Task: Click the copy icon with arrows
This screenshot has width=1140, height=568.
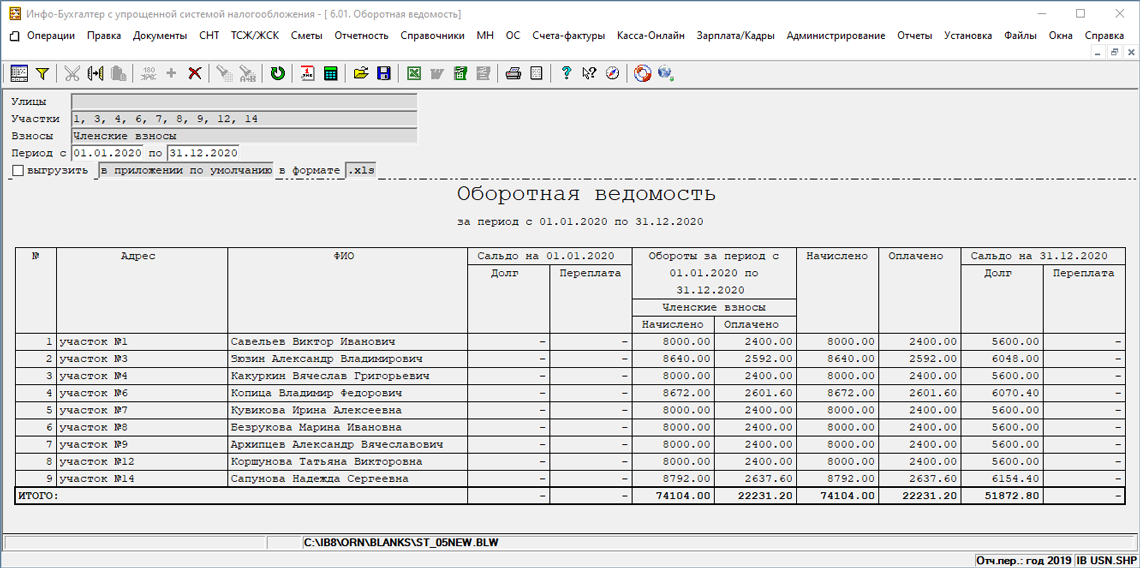Action: [x=95, y=73]
